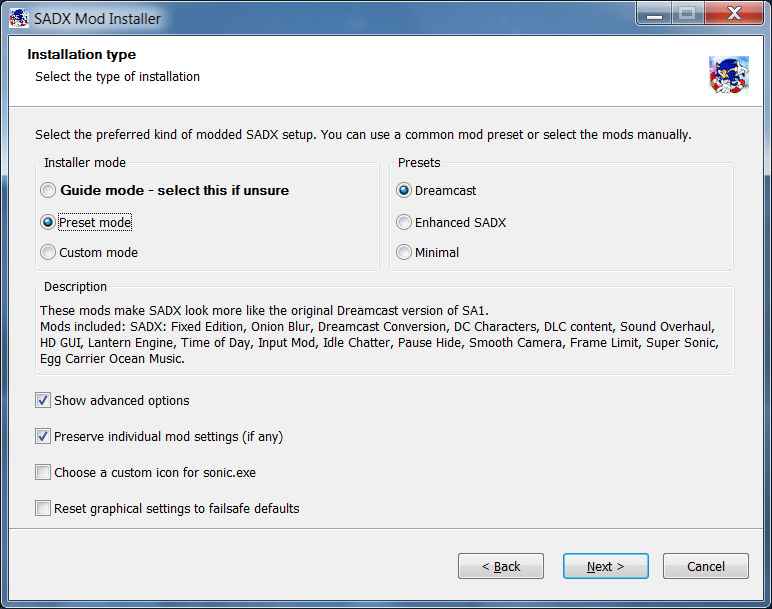Image resolution: width=772 pixels, height=609 pixels.
Task: Click the SADX Mod Installer title text
Action: [97, 19]
